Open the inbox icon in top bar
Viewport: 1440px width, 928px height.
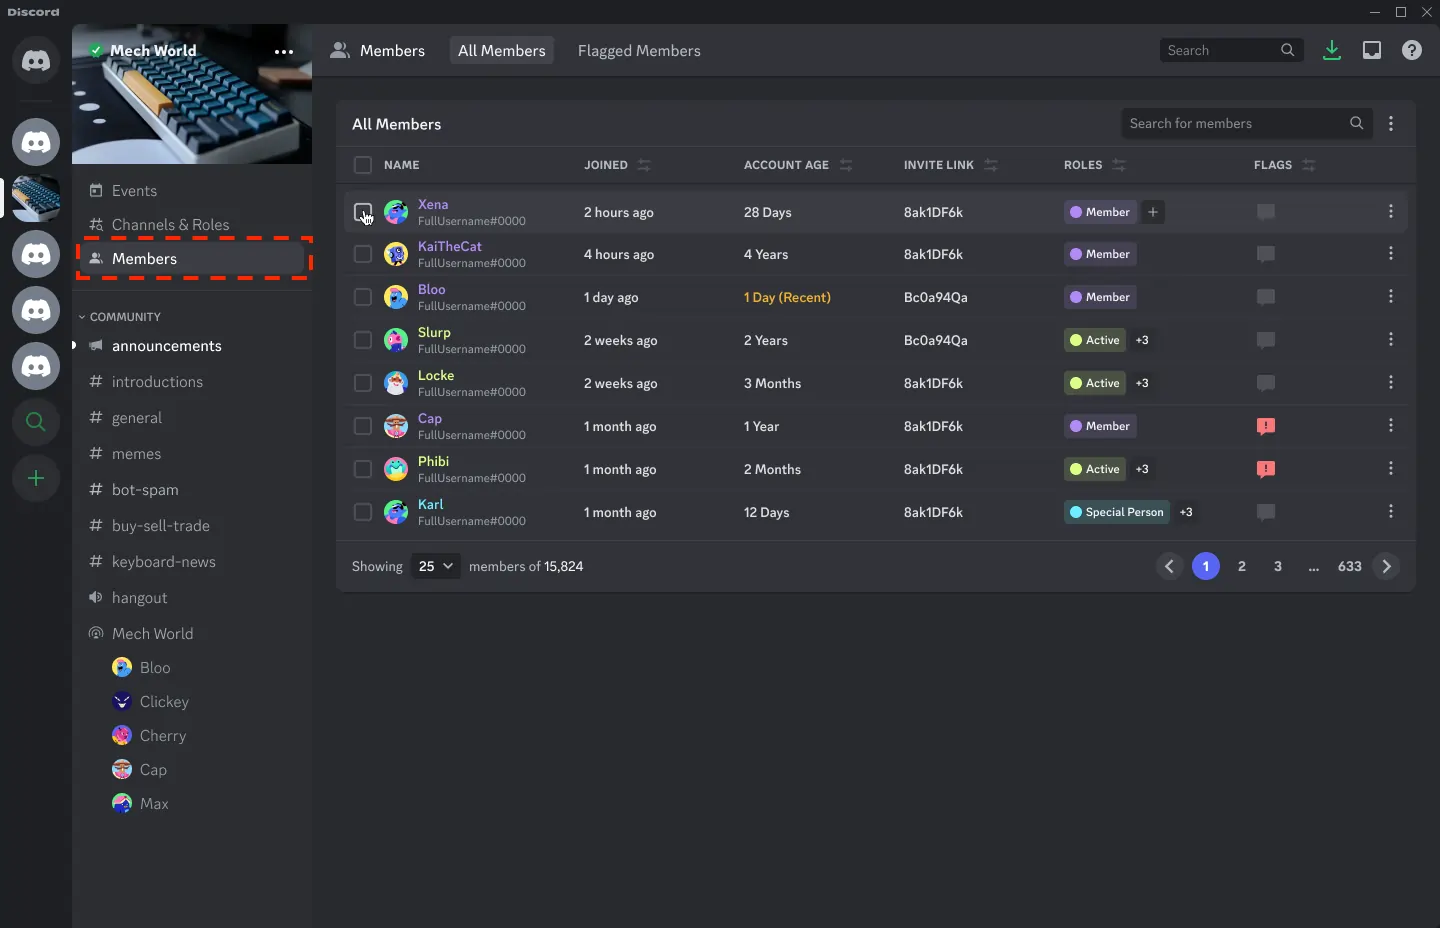1372,50
